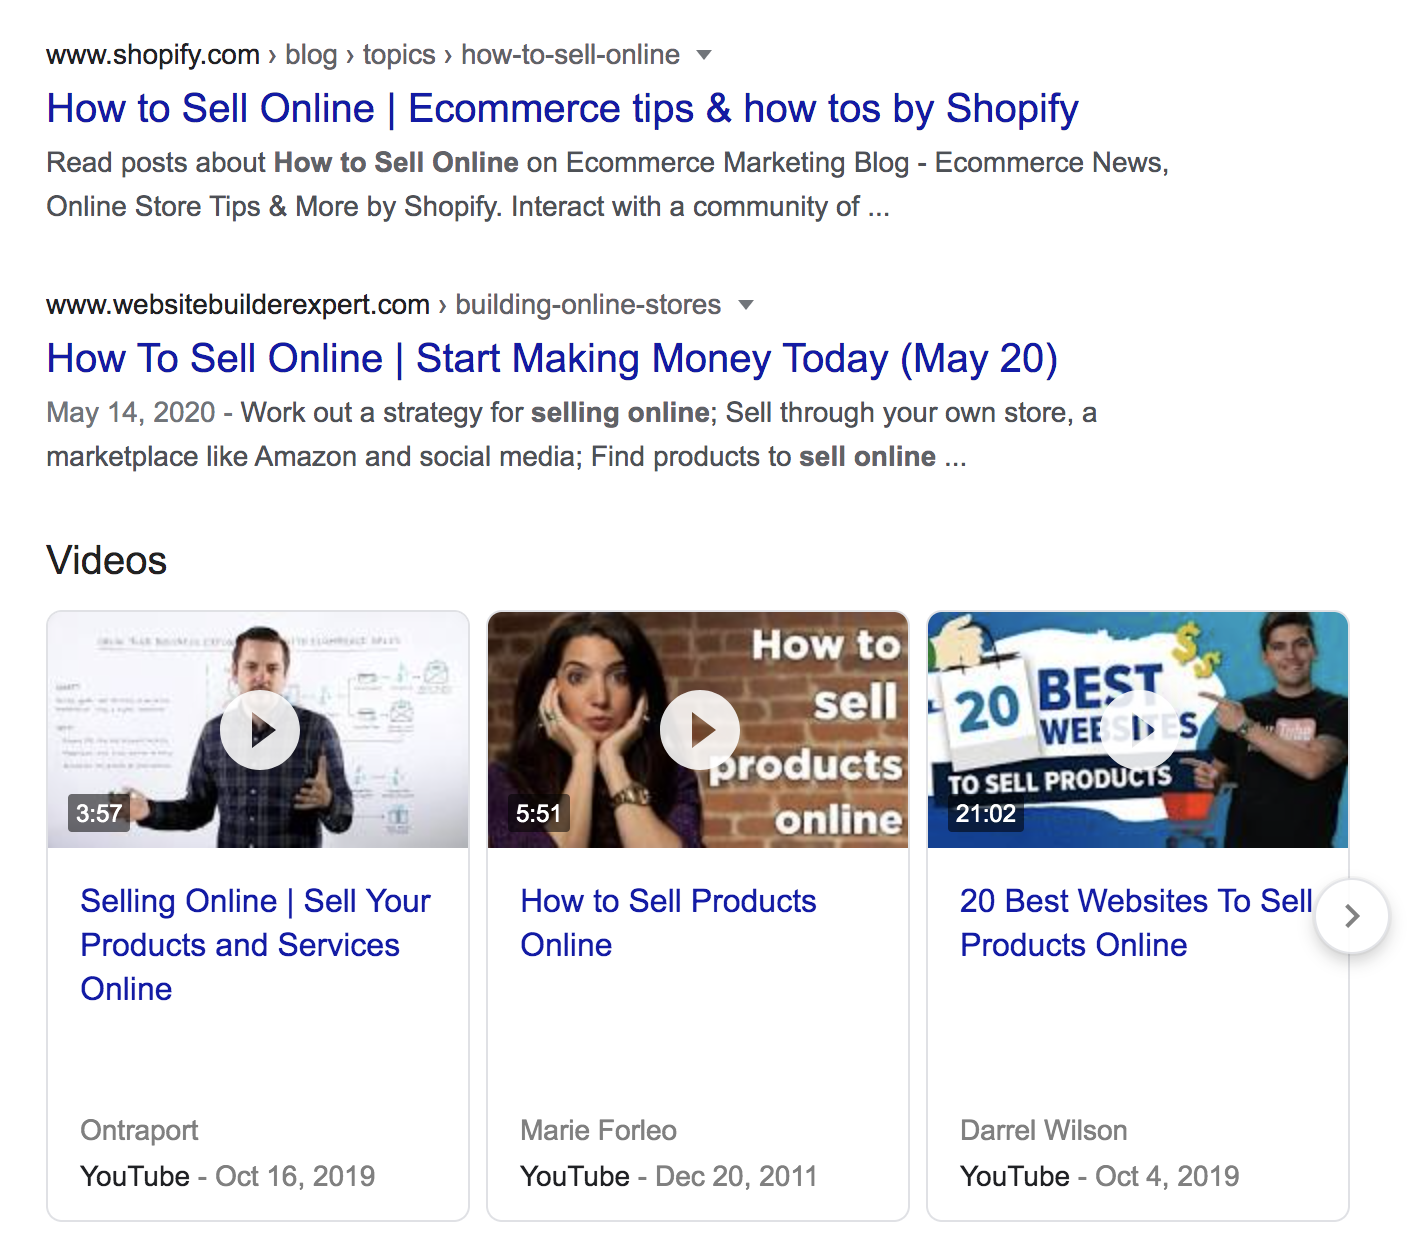This screenshot has height=1250, width=1428.
Task: Open 20 Best Websites To Sell title
Action: click(1136, 923)
